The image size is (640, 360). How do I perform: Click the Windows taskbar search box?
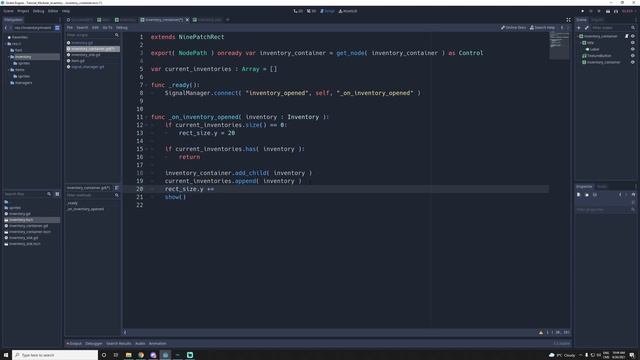click(x=55, y=355)
